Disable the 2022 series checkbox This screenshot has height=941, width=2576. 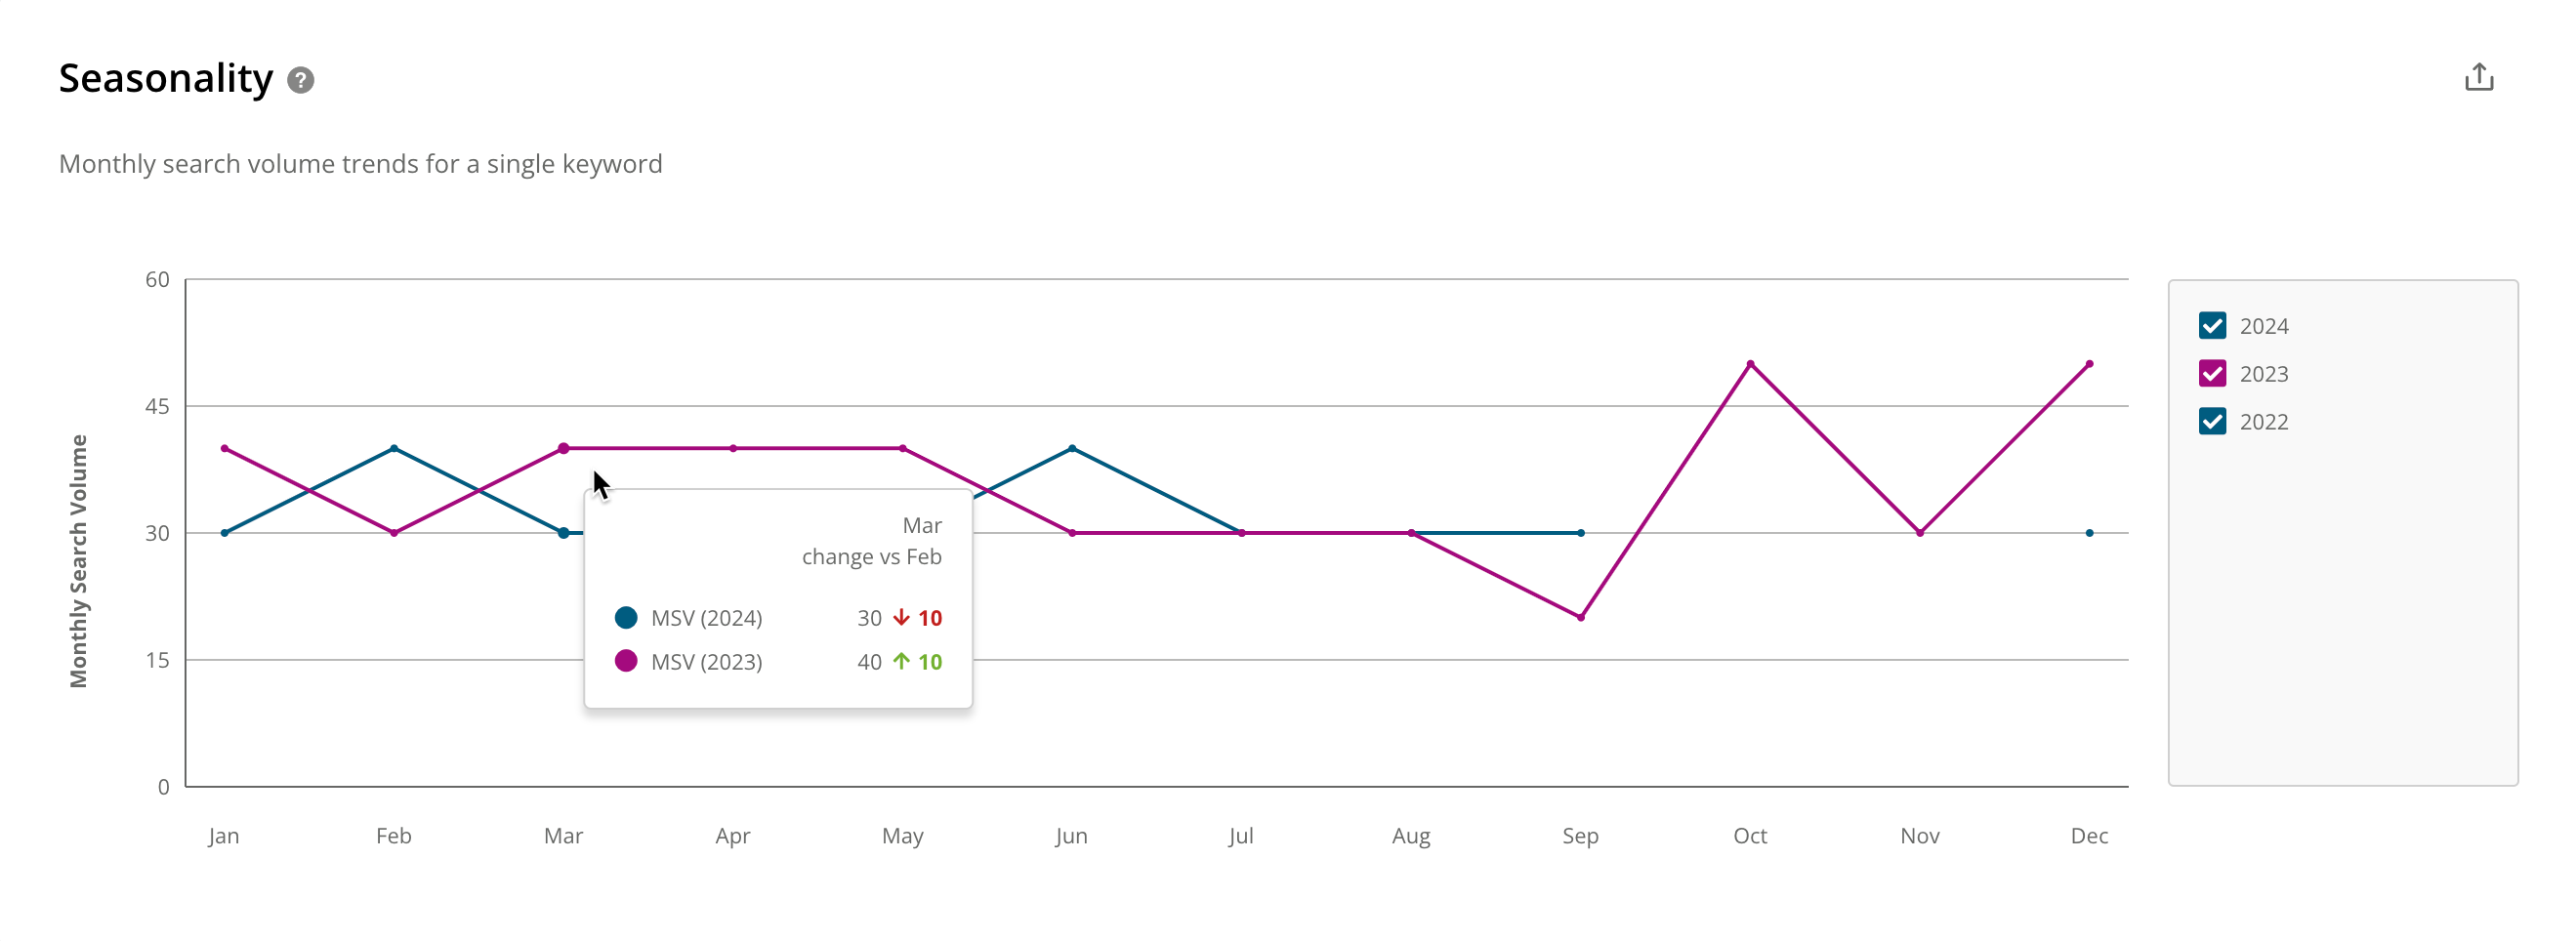[2213, 422]
